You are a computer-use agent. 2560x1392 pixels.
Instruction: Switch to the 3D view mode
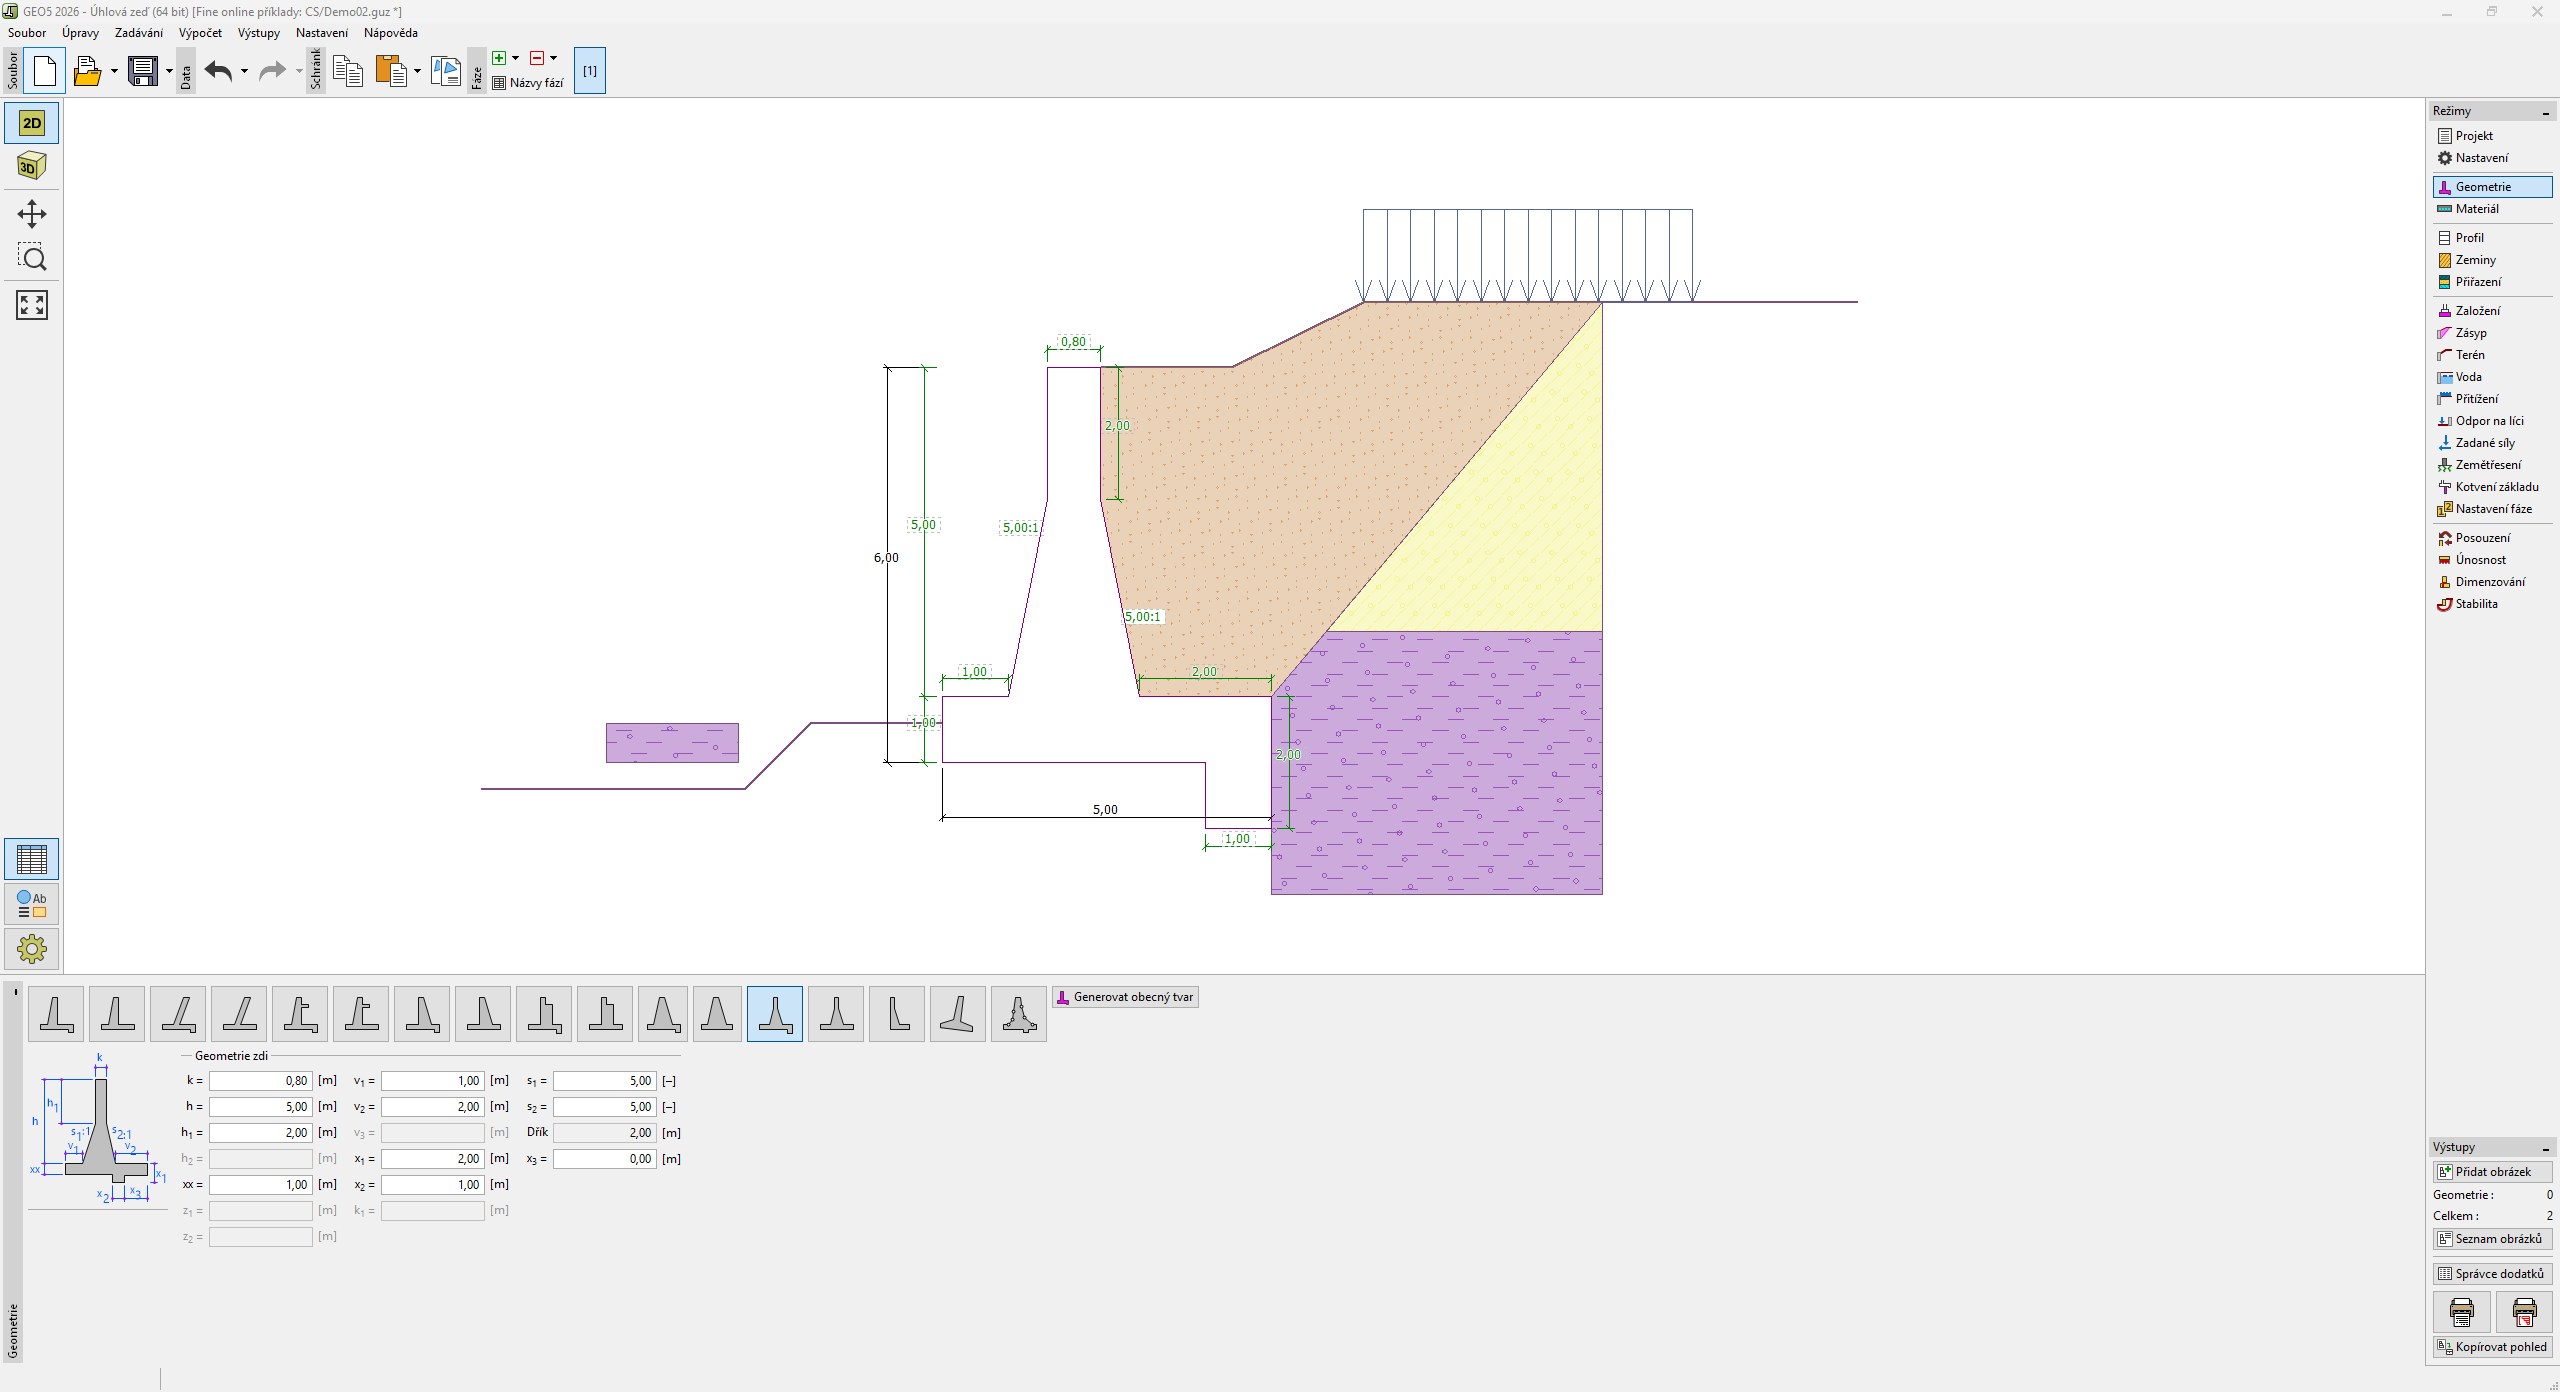pos(32,167)
